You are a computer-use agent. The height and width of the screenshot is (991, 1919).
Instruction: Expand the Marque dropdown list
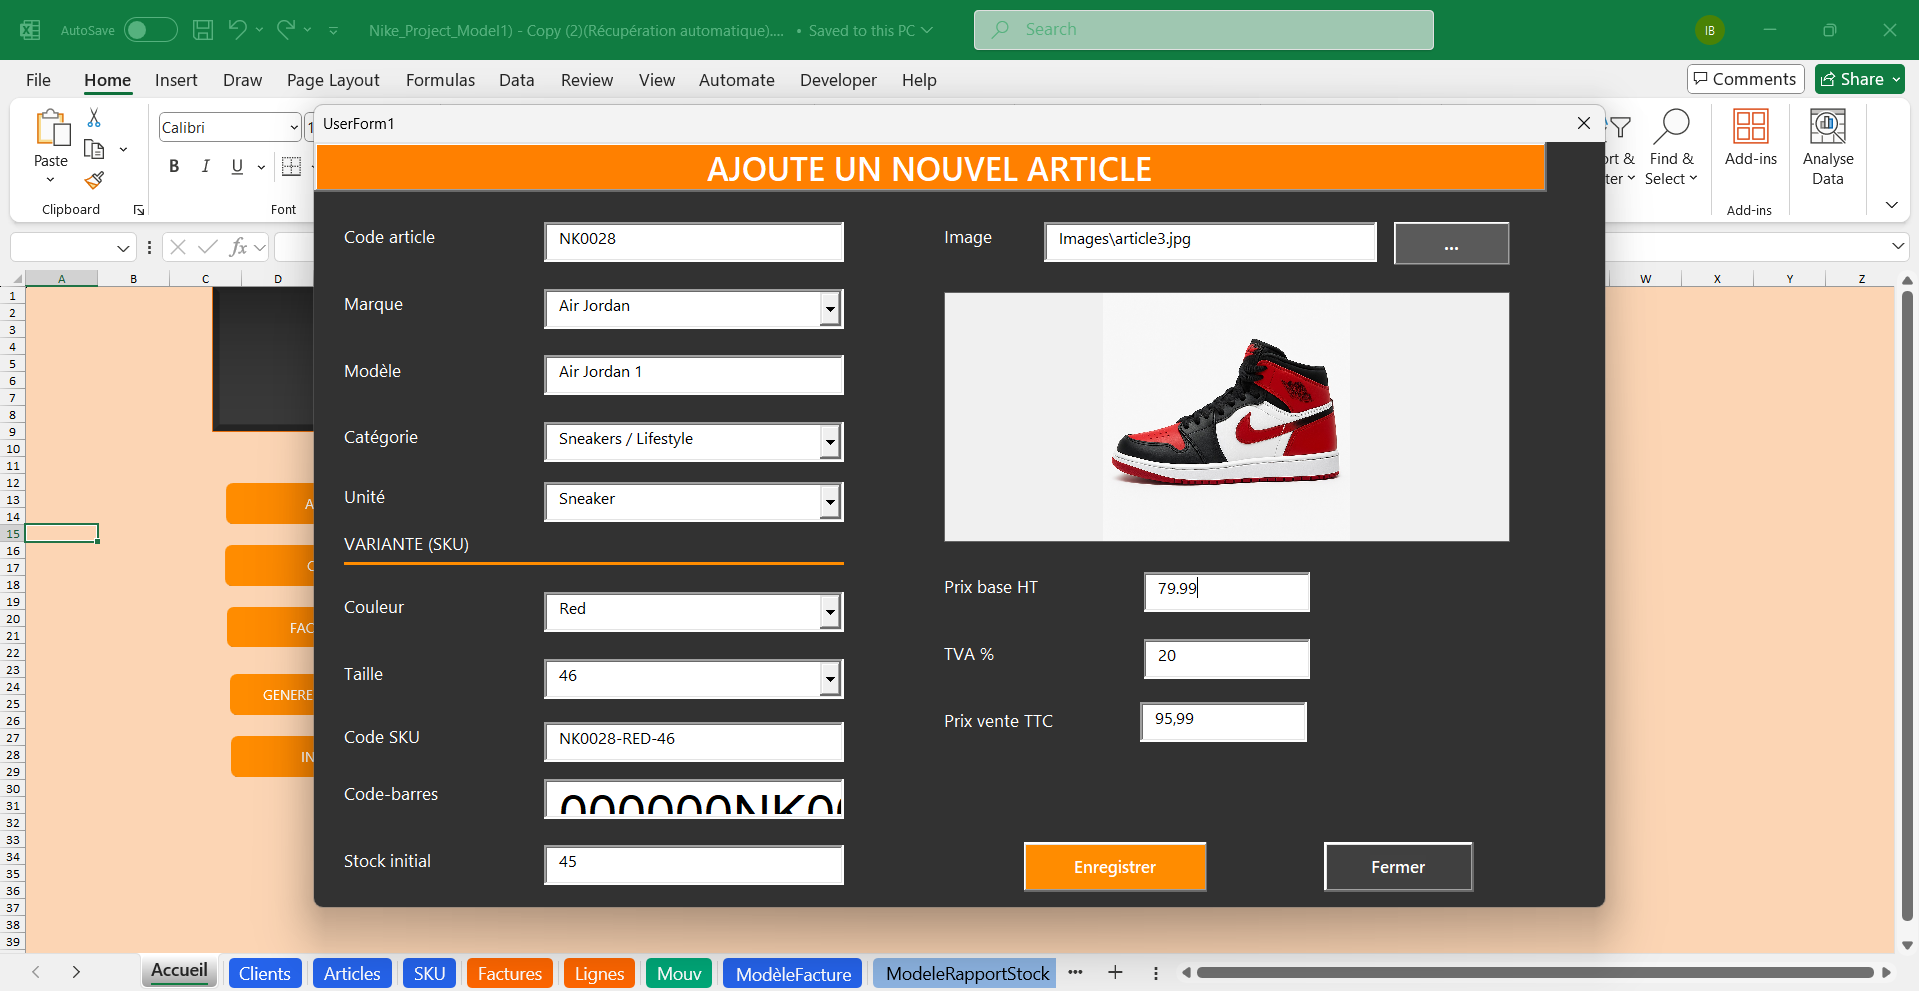coord(829,309)
